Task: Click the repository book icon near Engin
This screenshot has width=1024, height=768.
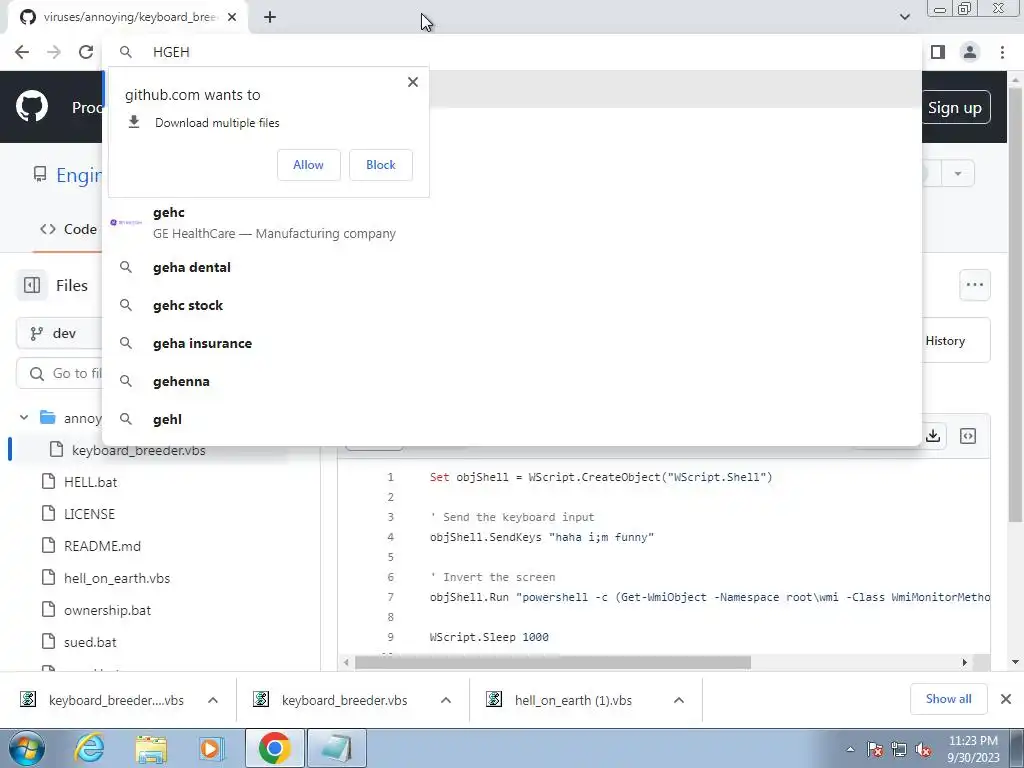Action: 40,174
